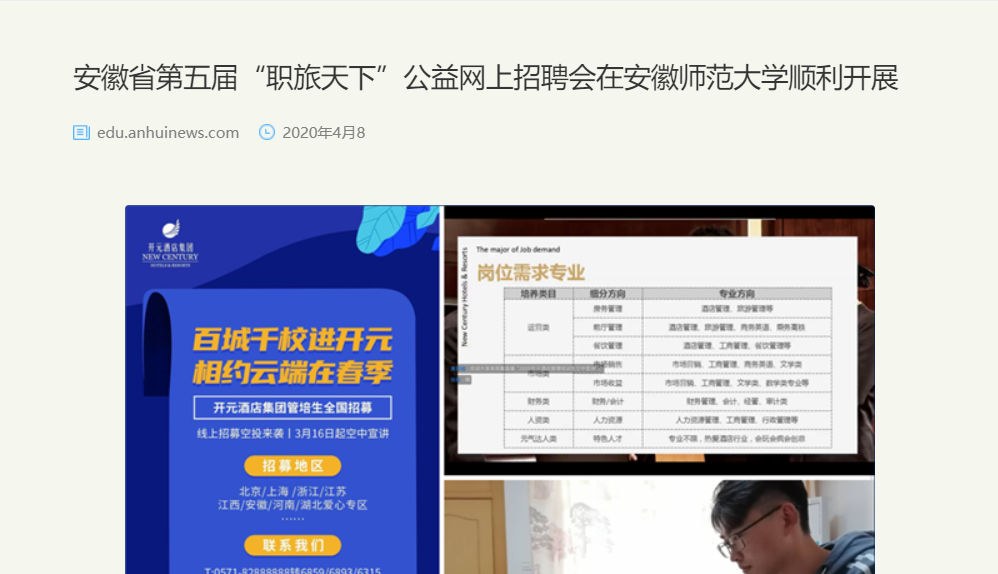Open the edu.anhuinews.com source link

168,132
